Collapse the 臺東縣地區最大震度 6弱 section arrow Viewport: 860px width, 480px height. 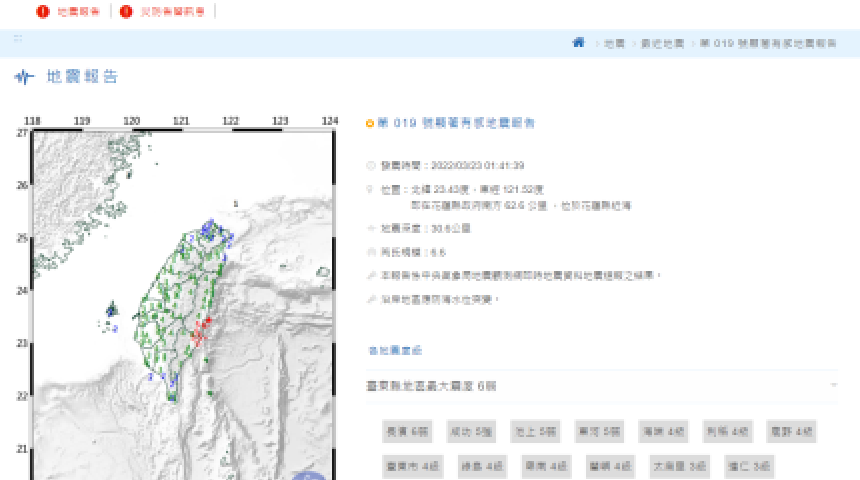tap(833, 385)
